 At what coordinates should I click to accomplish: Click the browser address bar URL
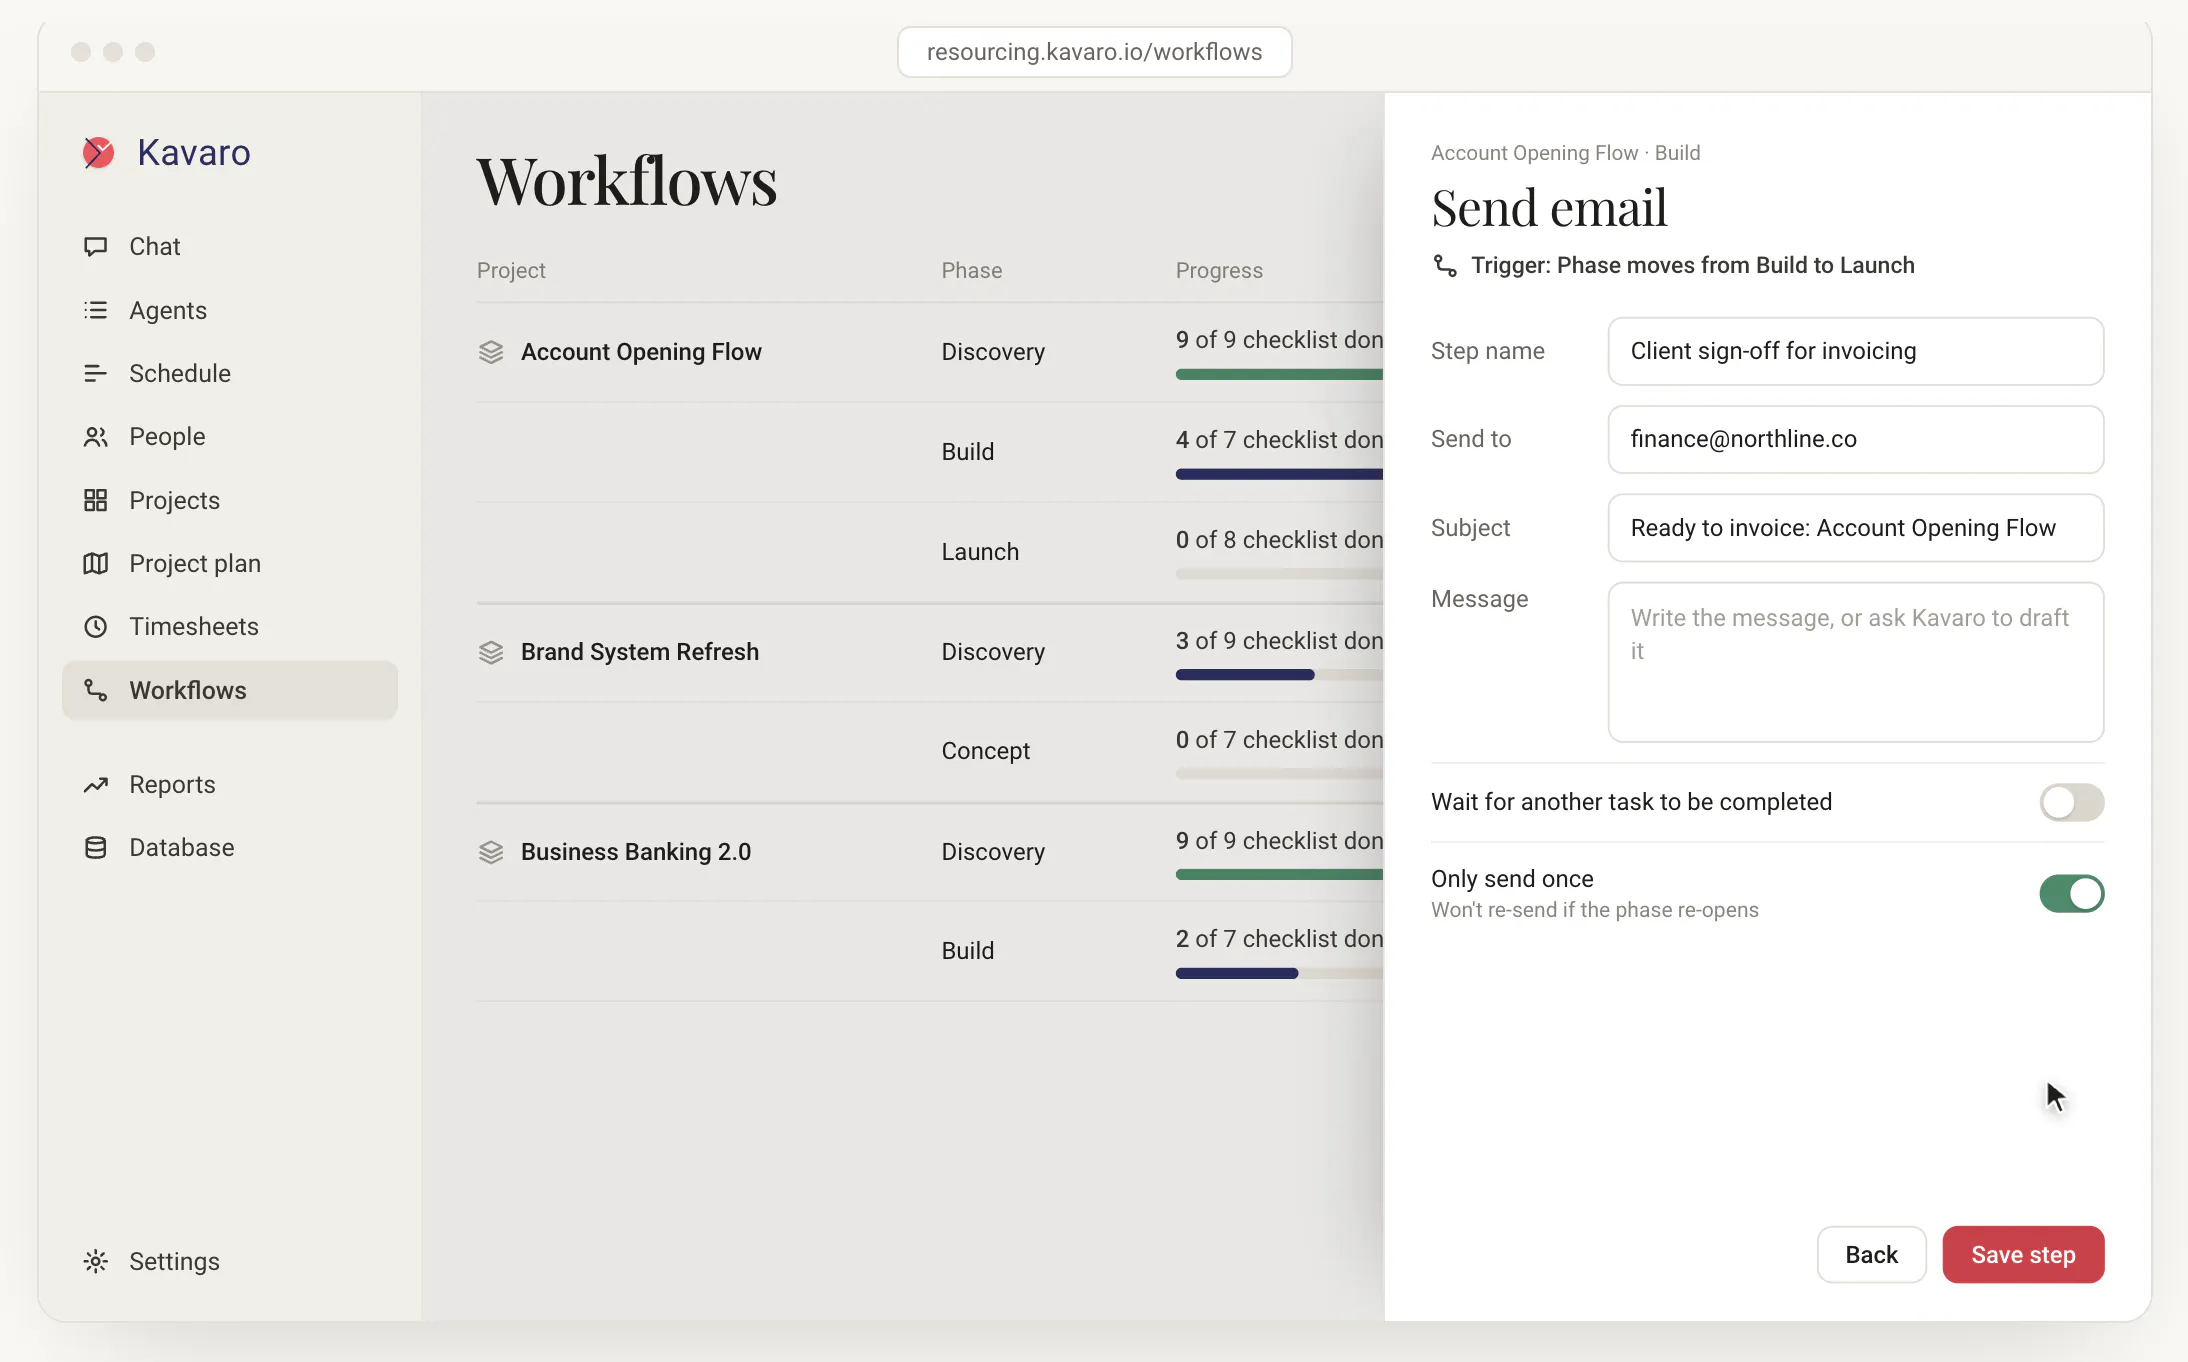[x=1094, y=52]
